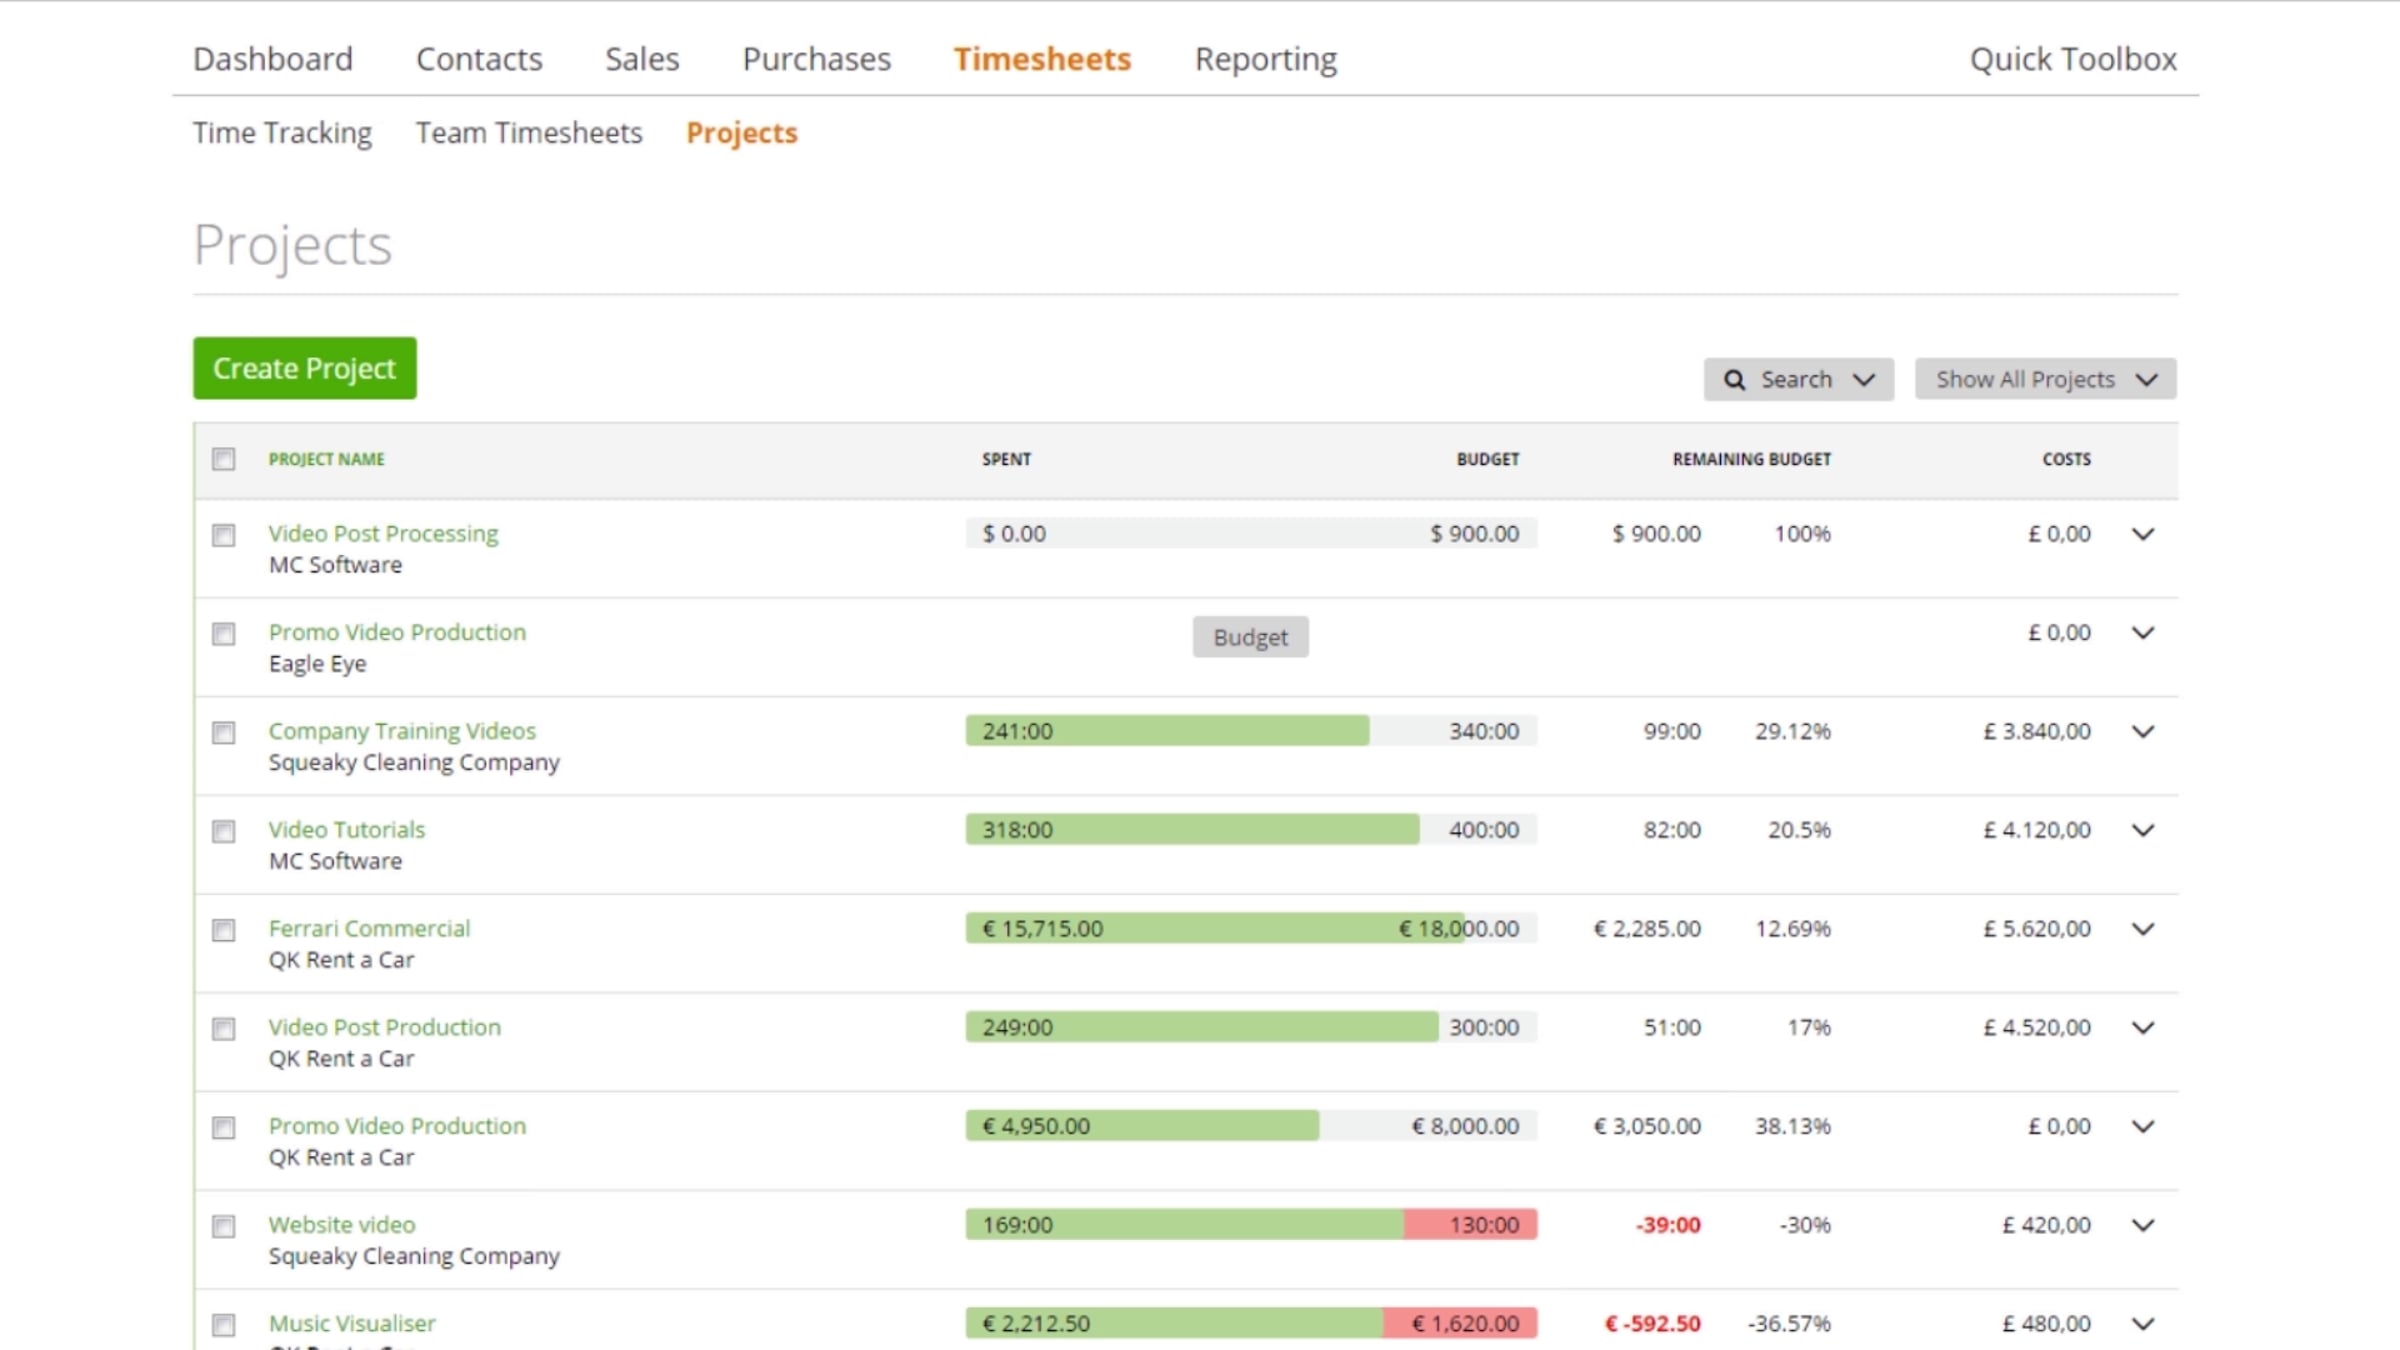The width and height of the screenshot is (2400, 1350).
Task: Expand the Company Training Videos row chevron
Action: (x=2142, y=731)
